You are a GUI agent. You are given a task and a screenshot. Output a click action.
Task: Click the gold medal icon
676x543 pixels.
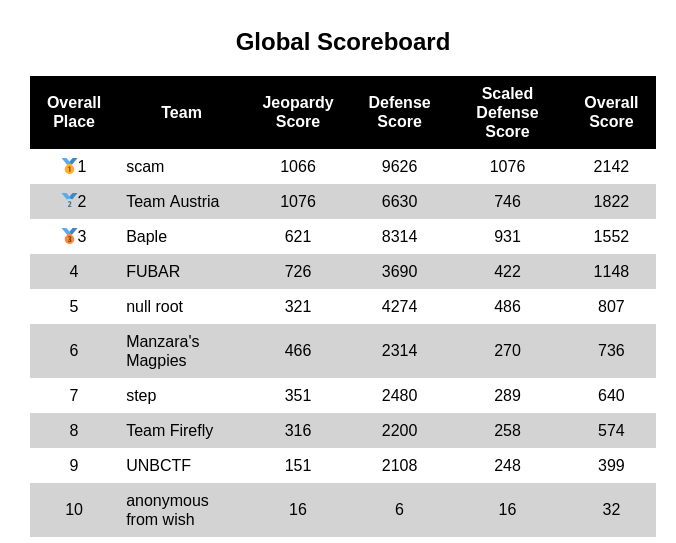(69, 166)
